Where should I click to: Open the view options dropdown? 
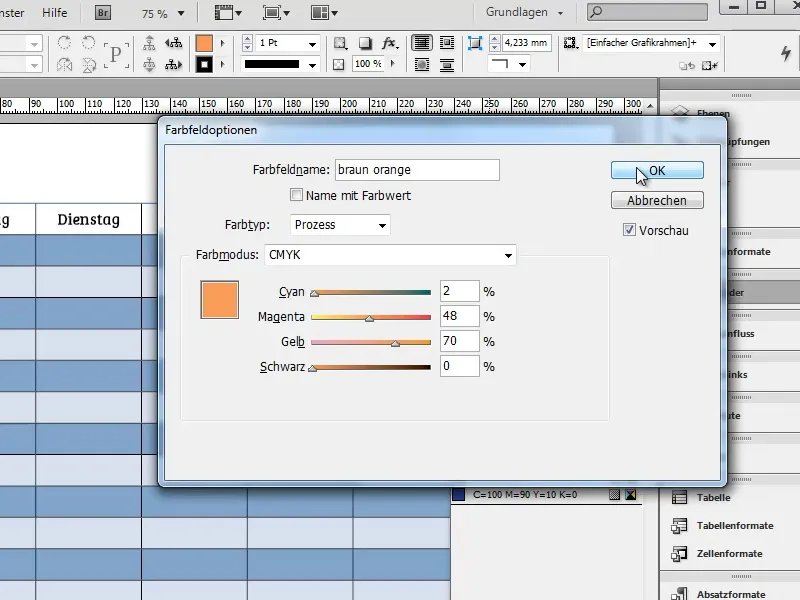click(228, 13)
